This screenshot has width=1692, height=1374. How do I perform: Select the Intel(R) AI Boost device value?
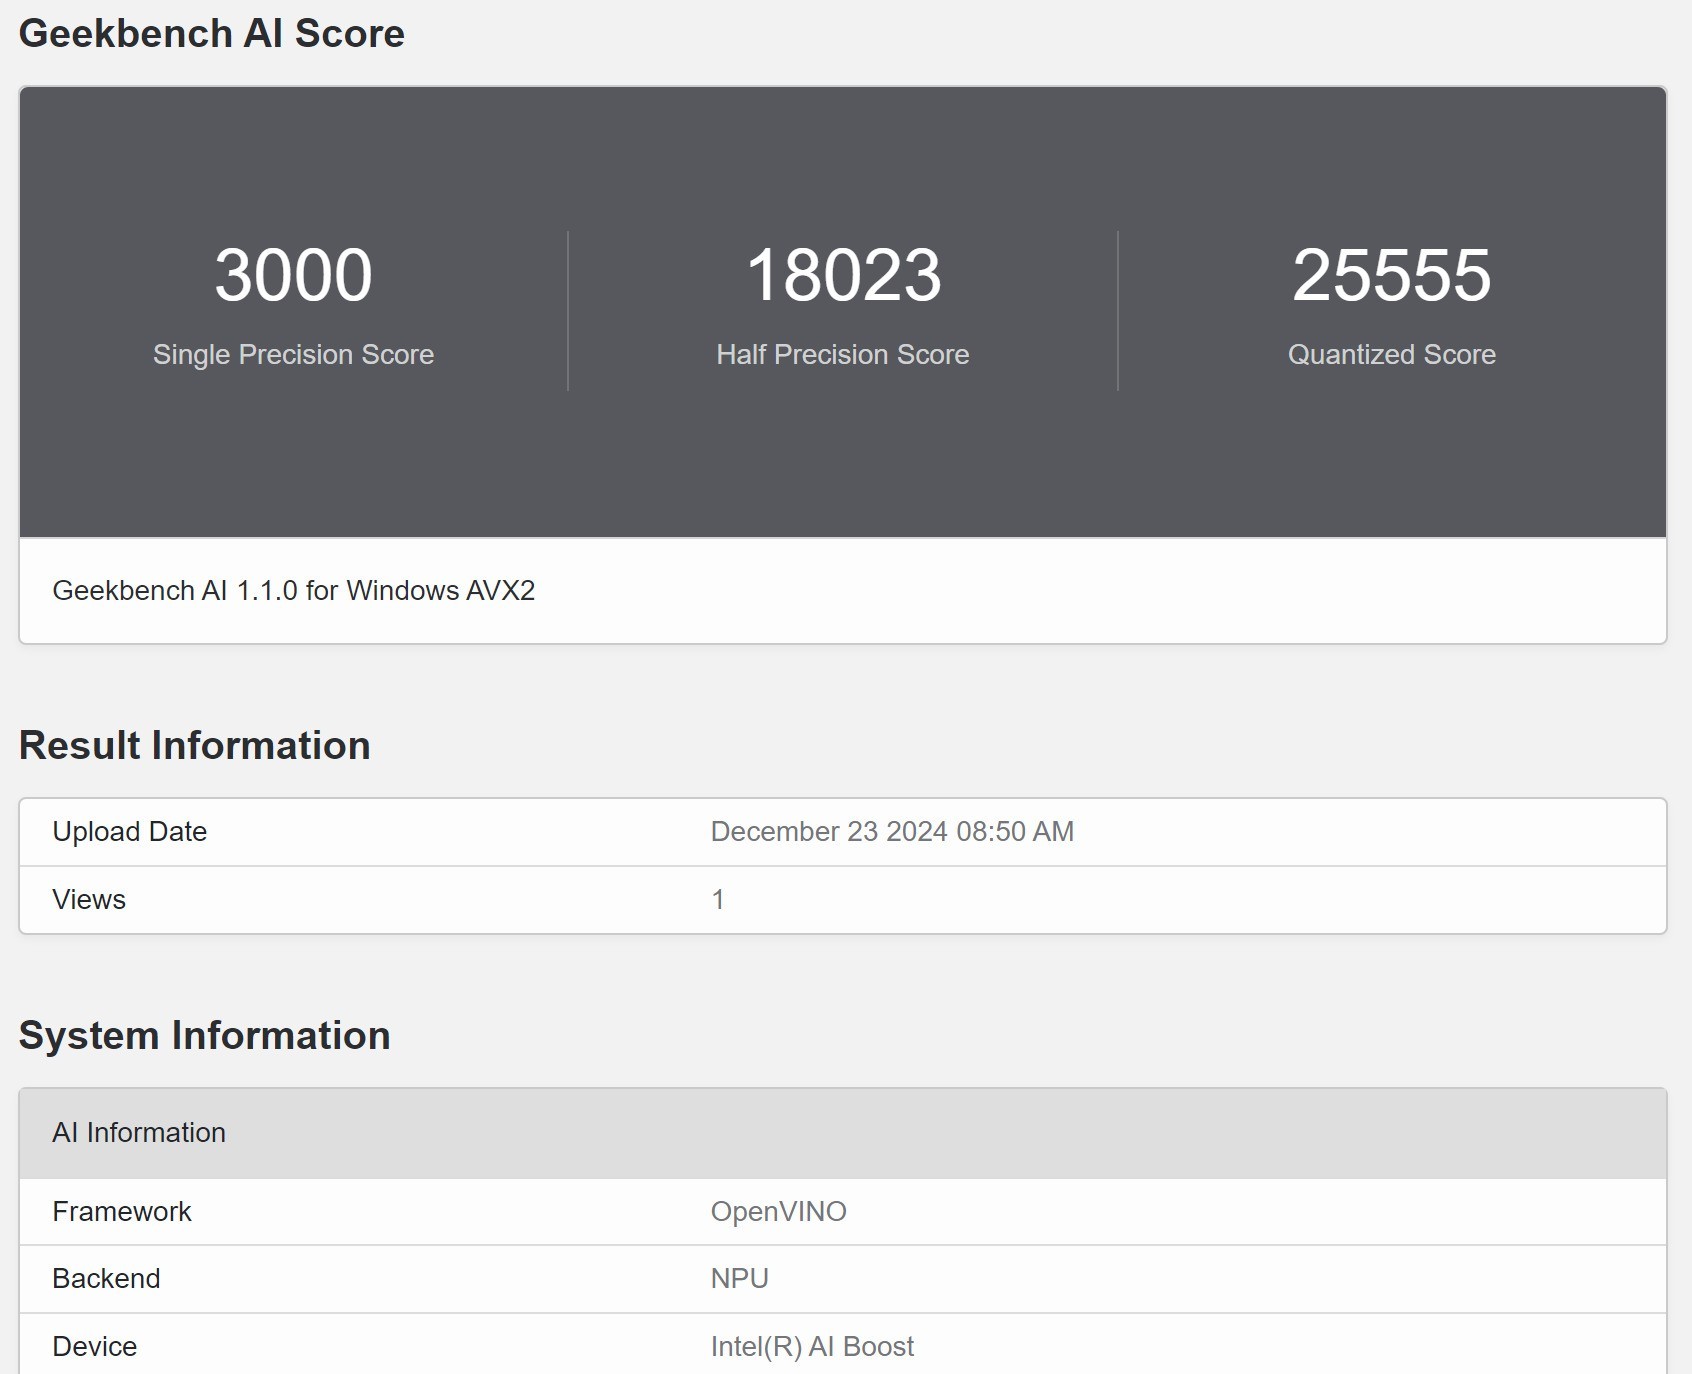[811, 1346]
